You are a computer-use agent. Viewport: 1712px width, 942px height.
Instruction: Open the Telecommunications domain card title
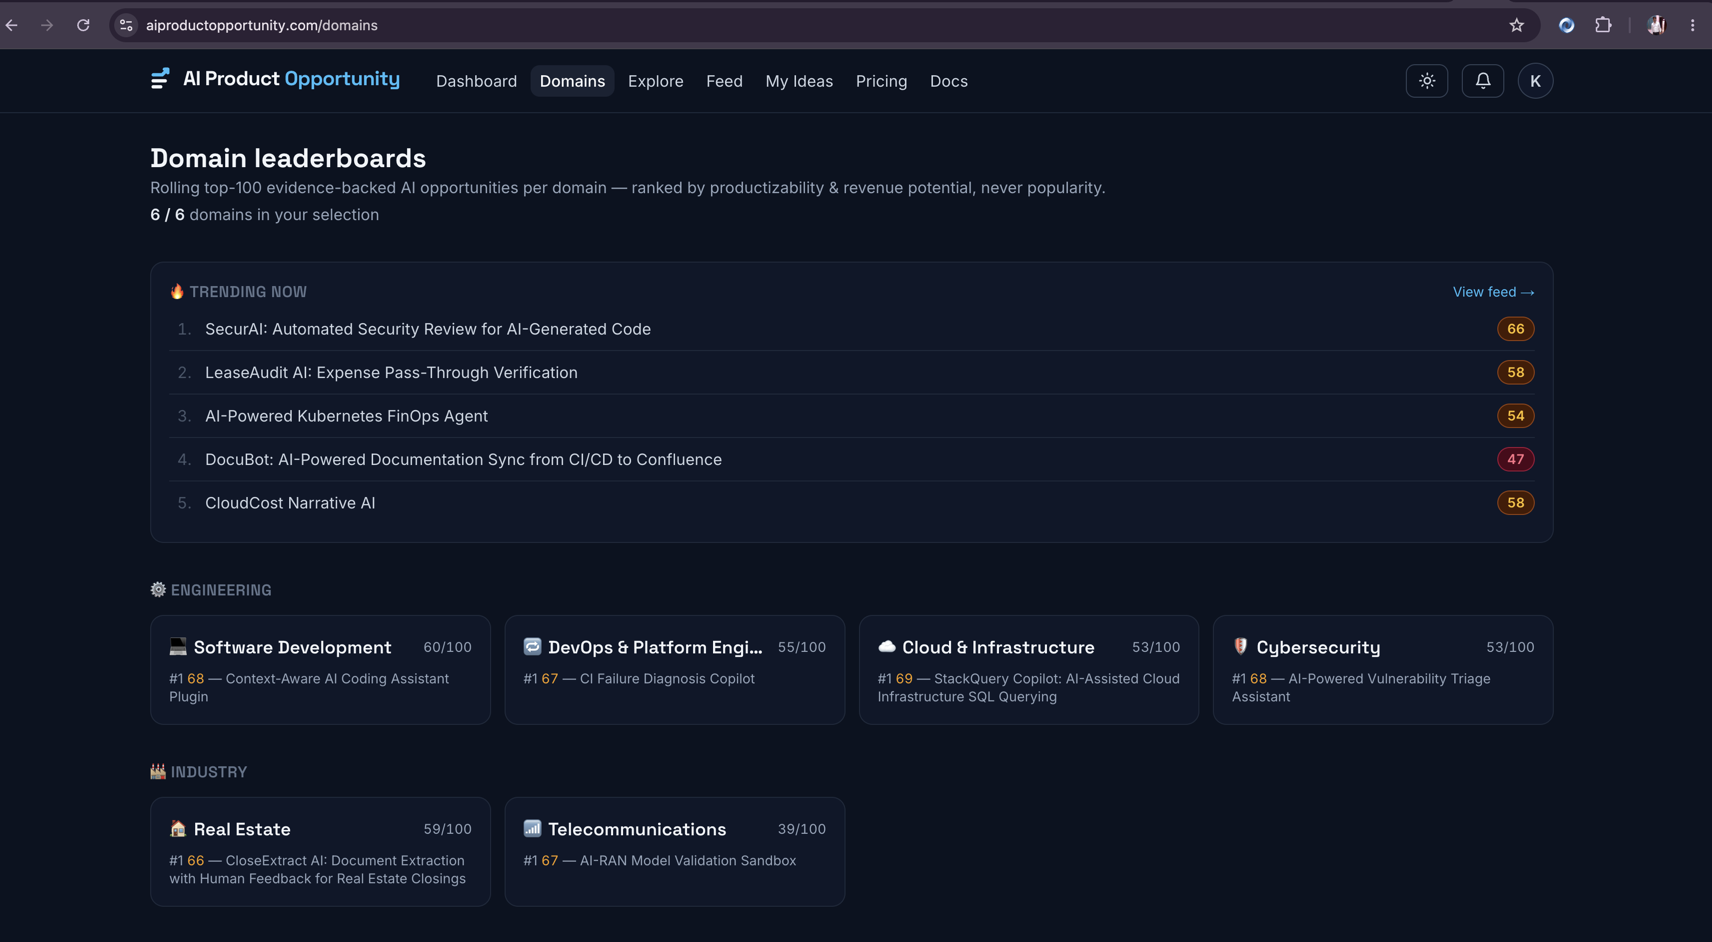(x=637, y=829)
